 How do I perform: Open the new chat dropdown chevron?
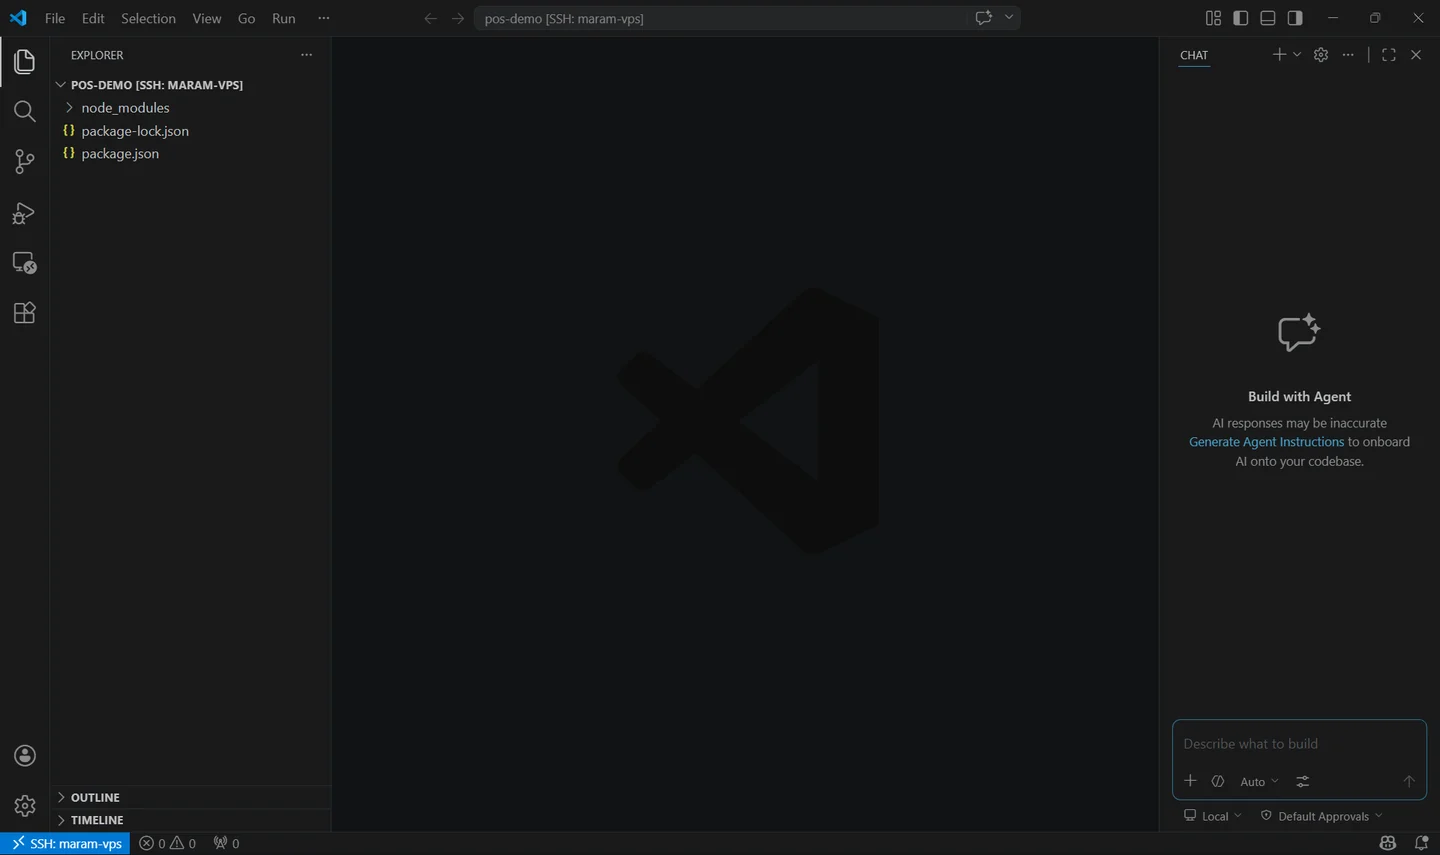click(1297, 54)
